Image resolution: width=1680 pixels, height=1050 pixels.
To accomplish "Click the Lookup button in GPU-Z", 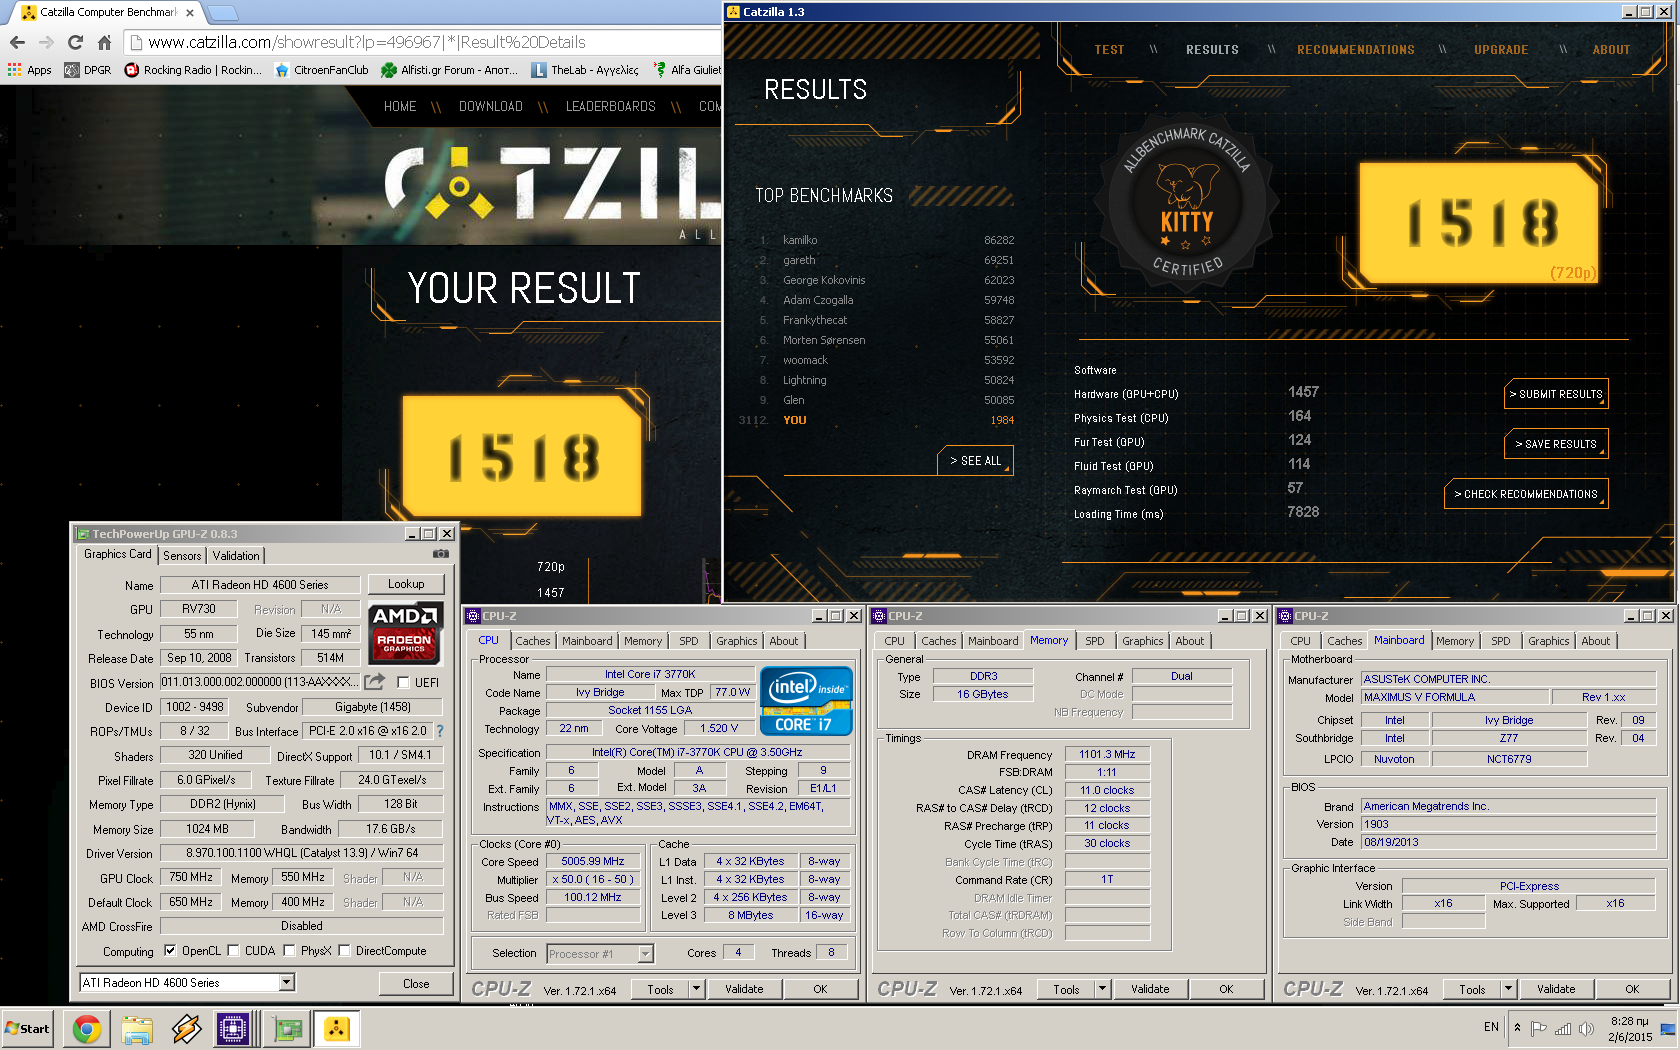I will [x=406, y=584].
